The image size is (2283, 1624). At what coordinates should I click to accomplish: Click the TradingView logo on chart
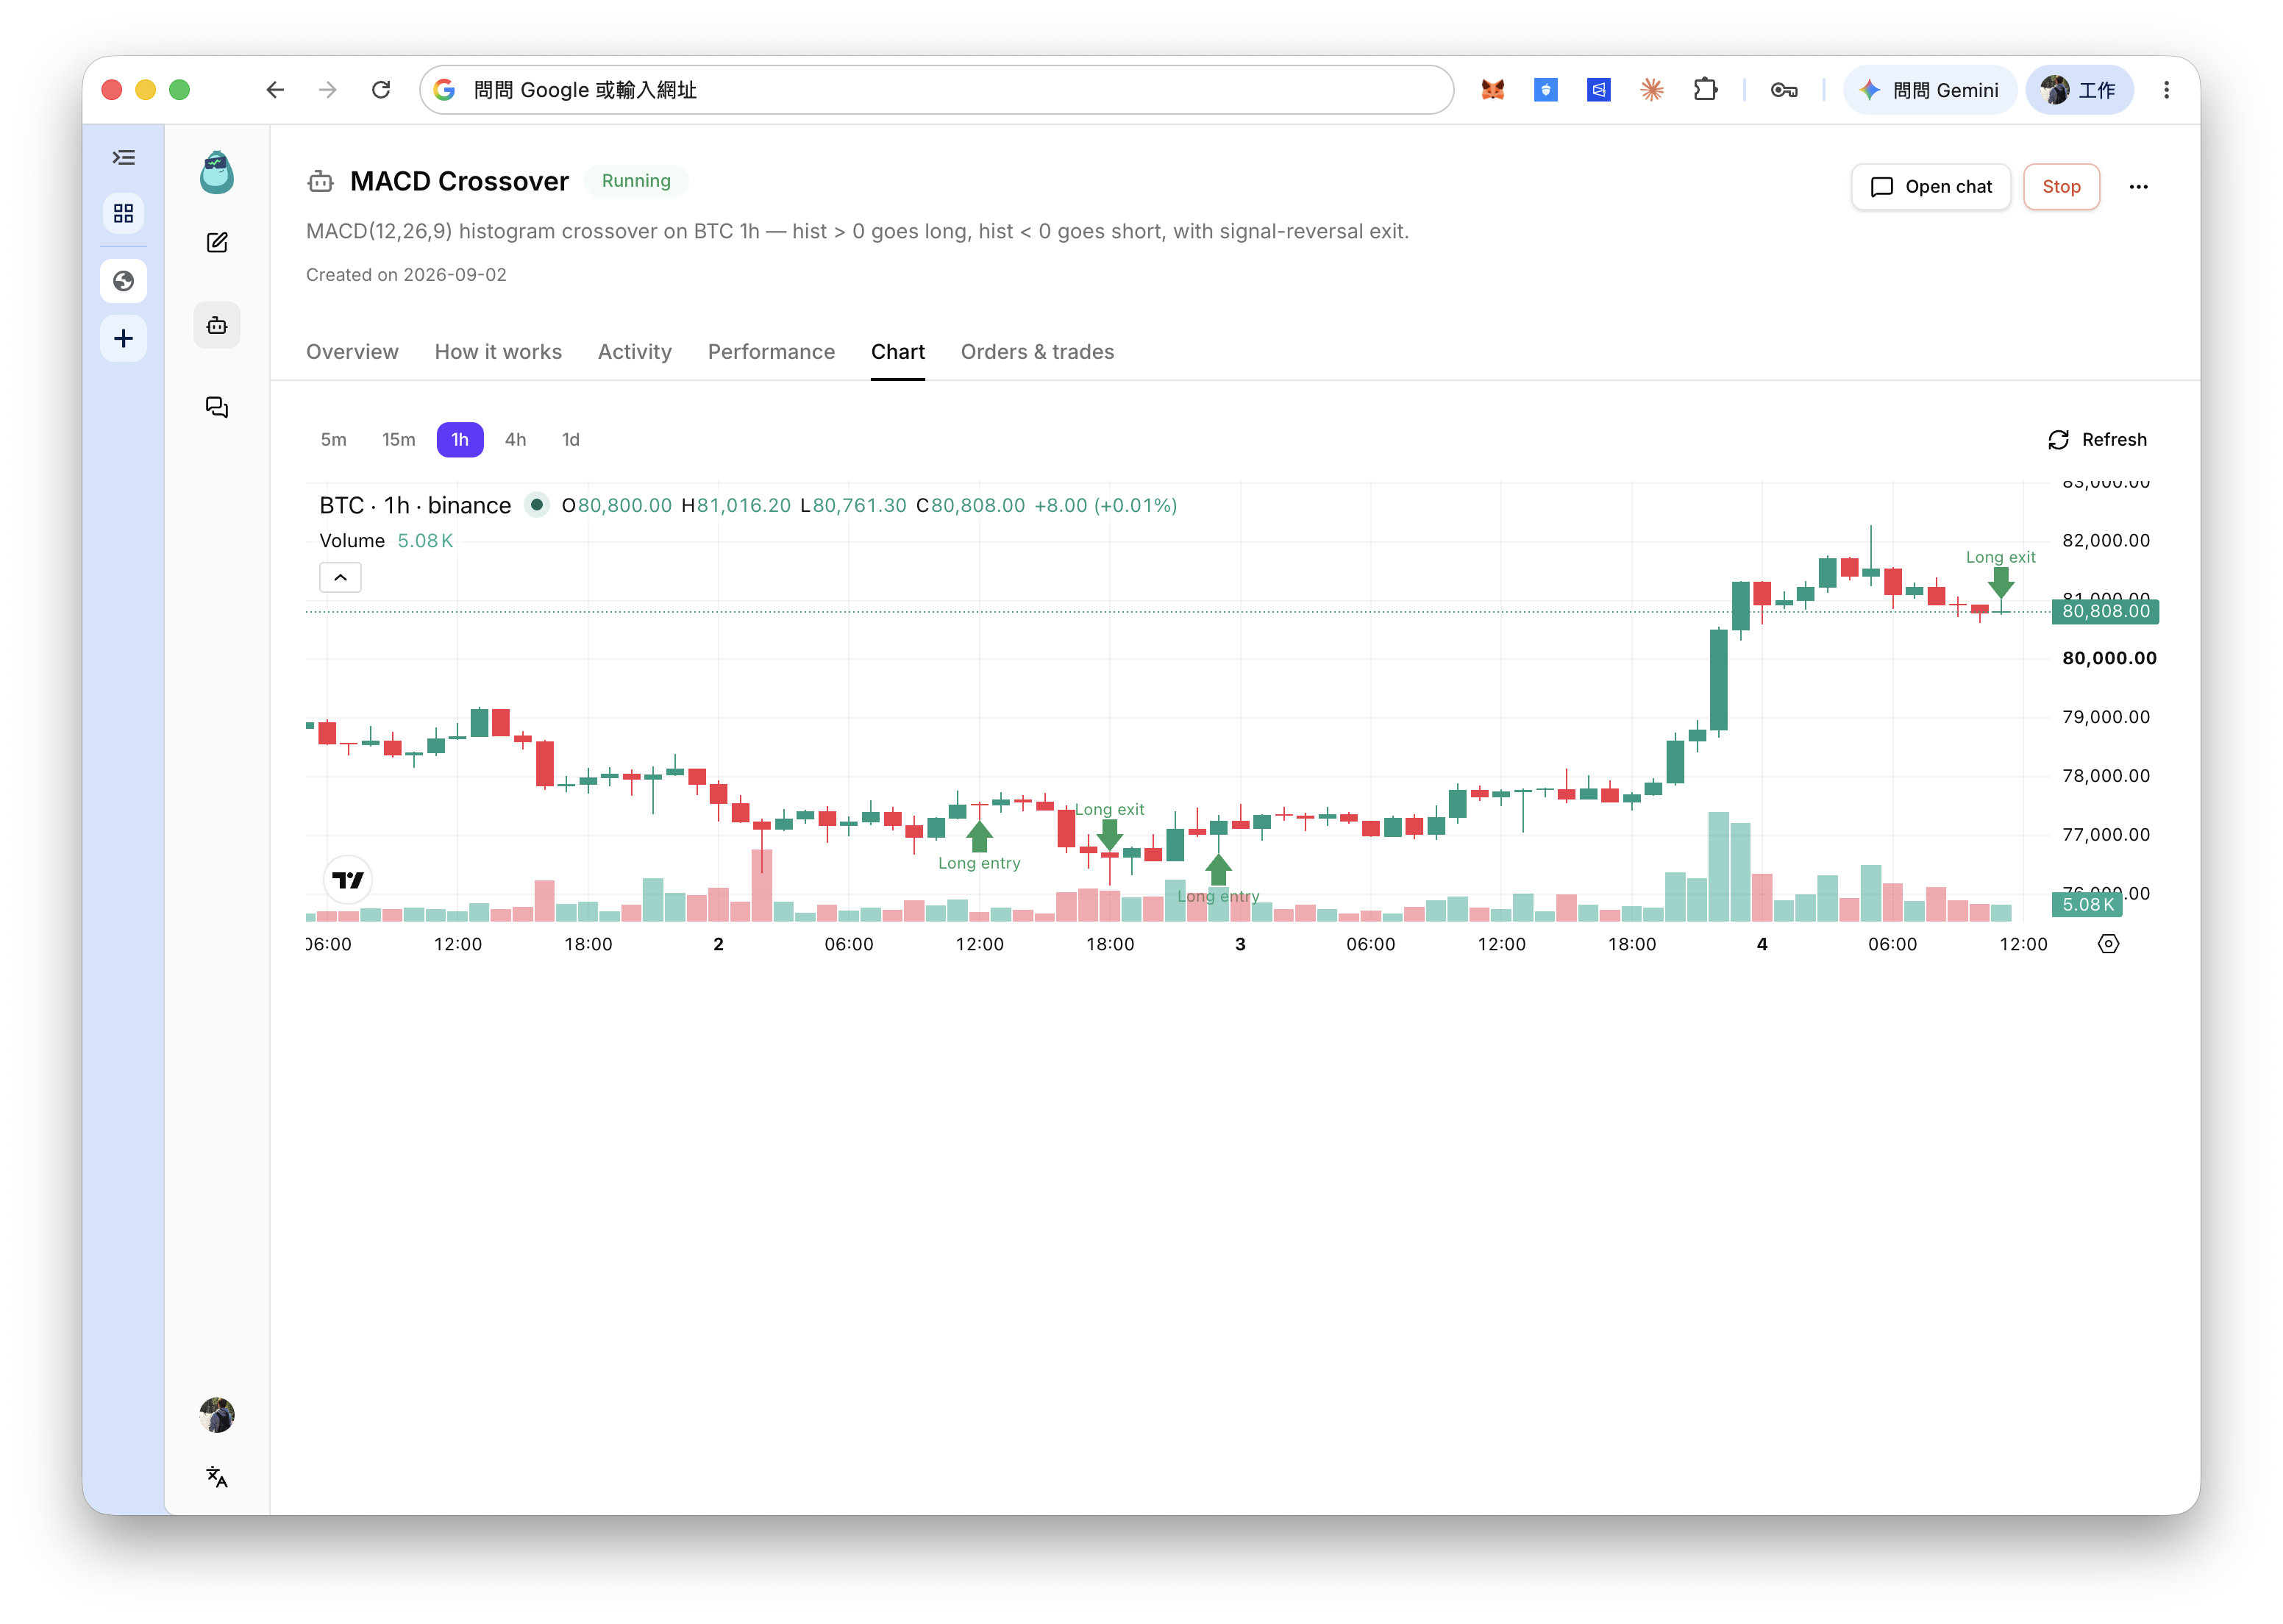pos(348,880)
